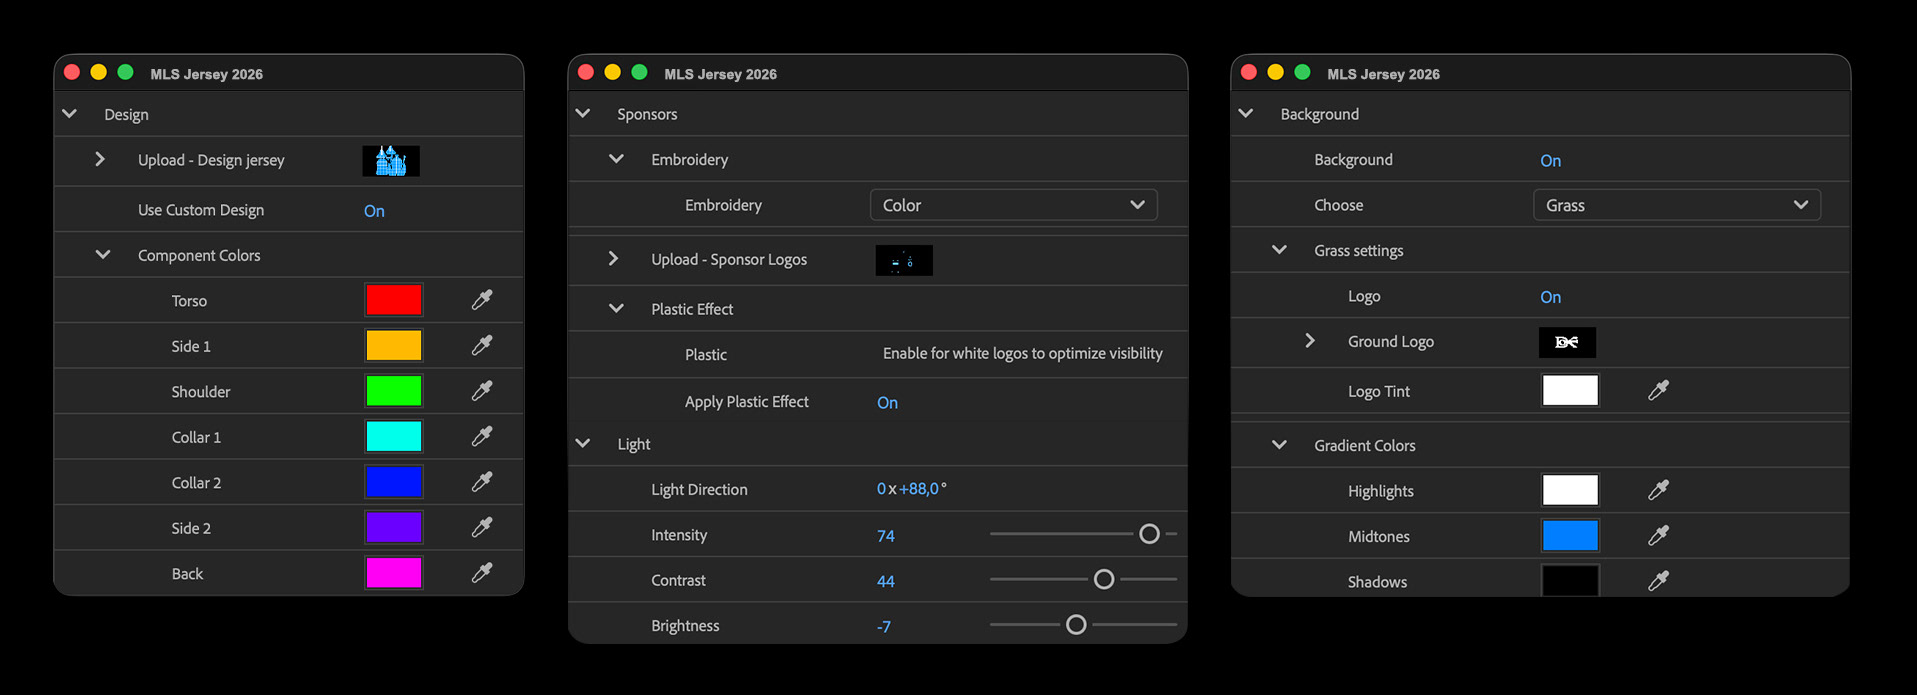Select the Collar 2 eyedropper tool
Viewport: 1917px width, 695px height.
[x=482, y=482]
